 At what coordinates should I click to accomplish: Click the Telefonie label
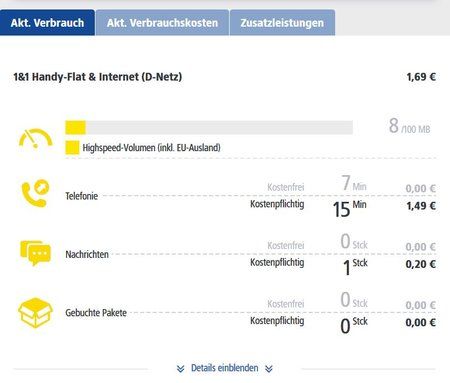click(x=82, y=196)
